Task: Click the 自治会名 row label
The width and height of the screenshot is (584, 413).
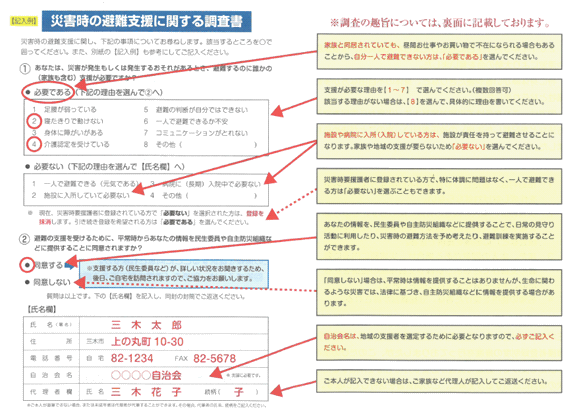Action: click(x=51, y=375)
